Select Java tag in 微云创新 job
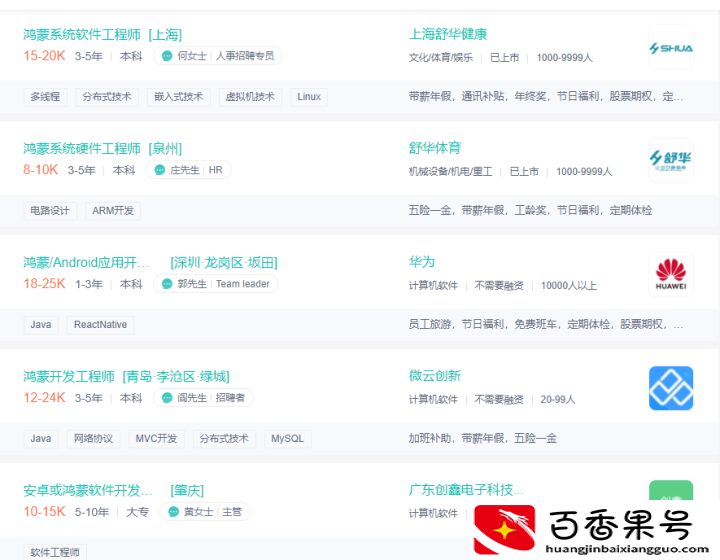The height and width of the screenshot is (560, 720). point(41,438)
